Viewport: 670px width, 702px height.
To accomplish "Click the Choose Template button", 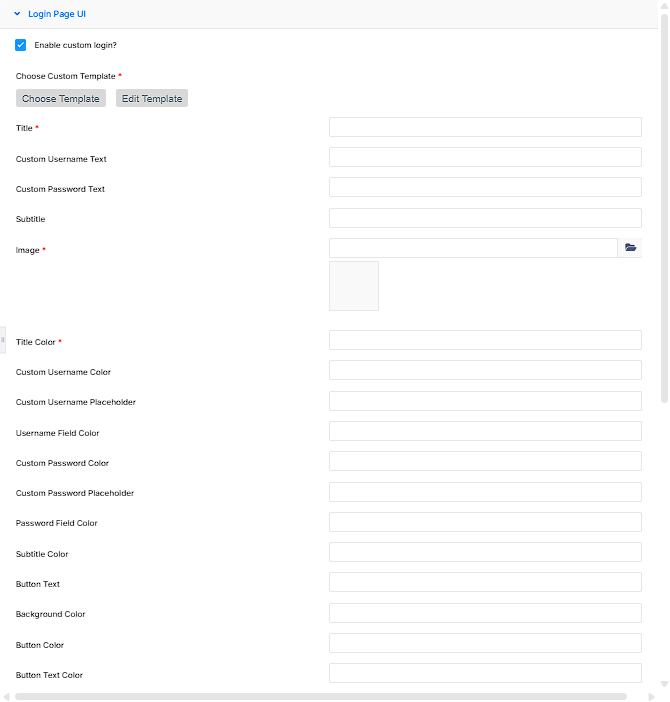I will 61,98.
